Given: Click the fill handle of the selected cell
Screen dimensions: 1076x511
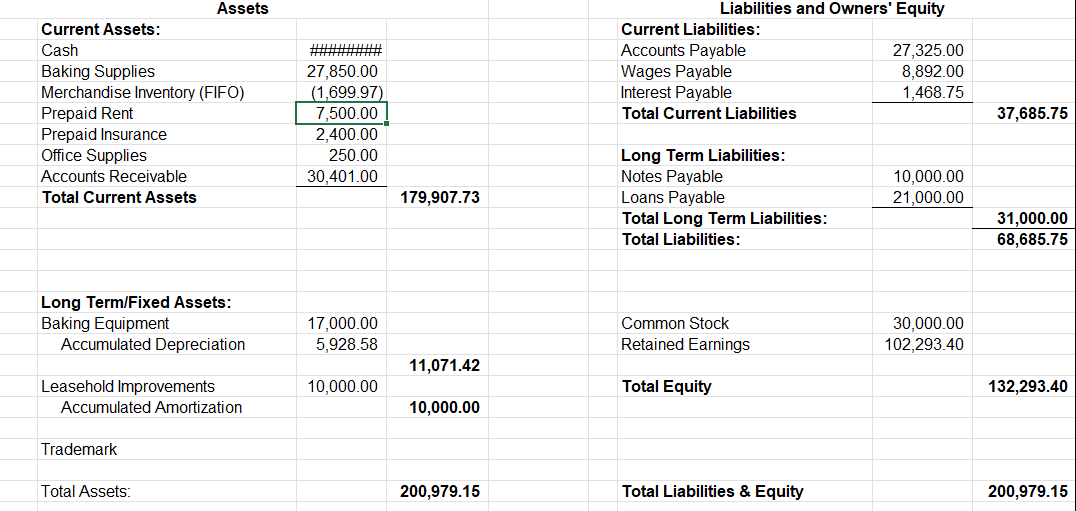Looking at the screenshot, I should (388, 124).
